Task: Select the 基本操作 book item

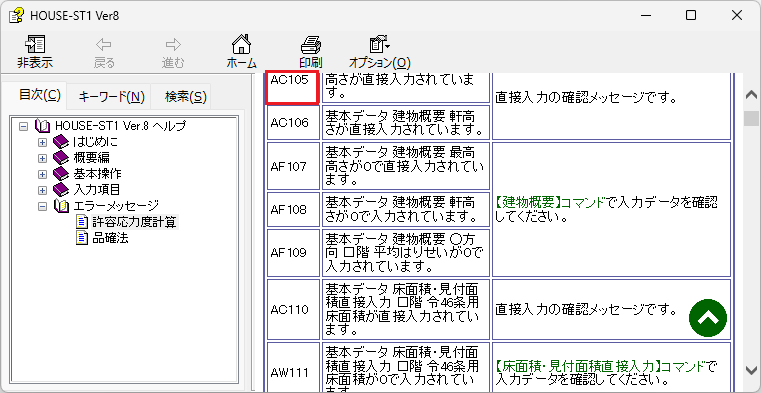Action: [x=97, y=174]
